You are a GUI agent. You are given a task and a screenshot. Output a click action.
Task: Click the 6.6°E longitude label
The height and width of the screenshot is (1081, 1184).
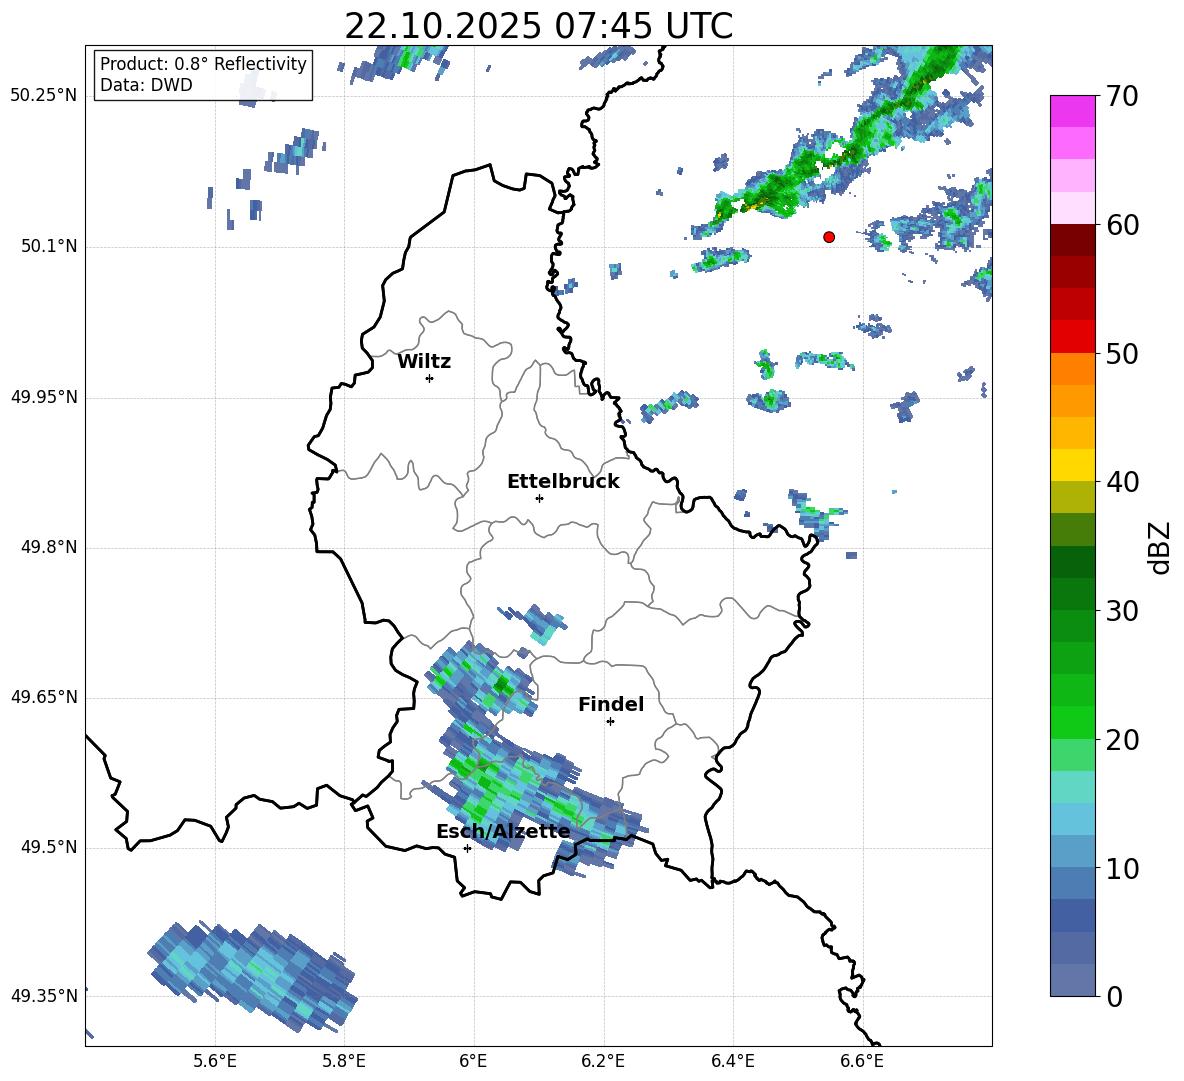point(862,1061)
